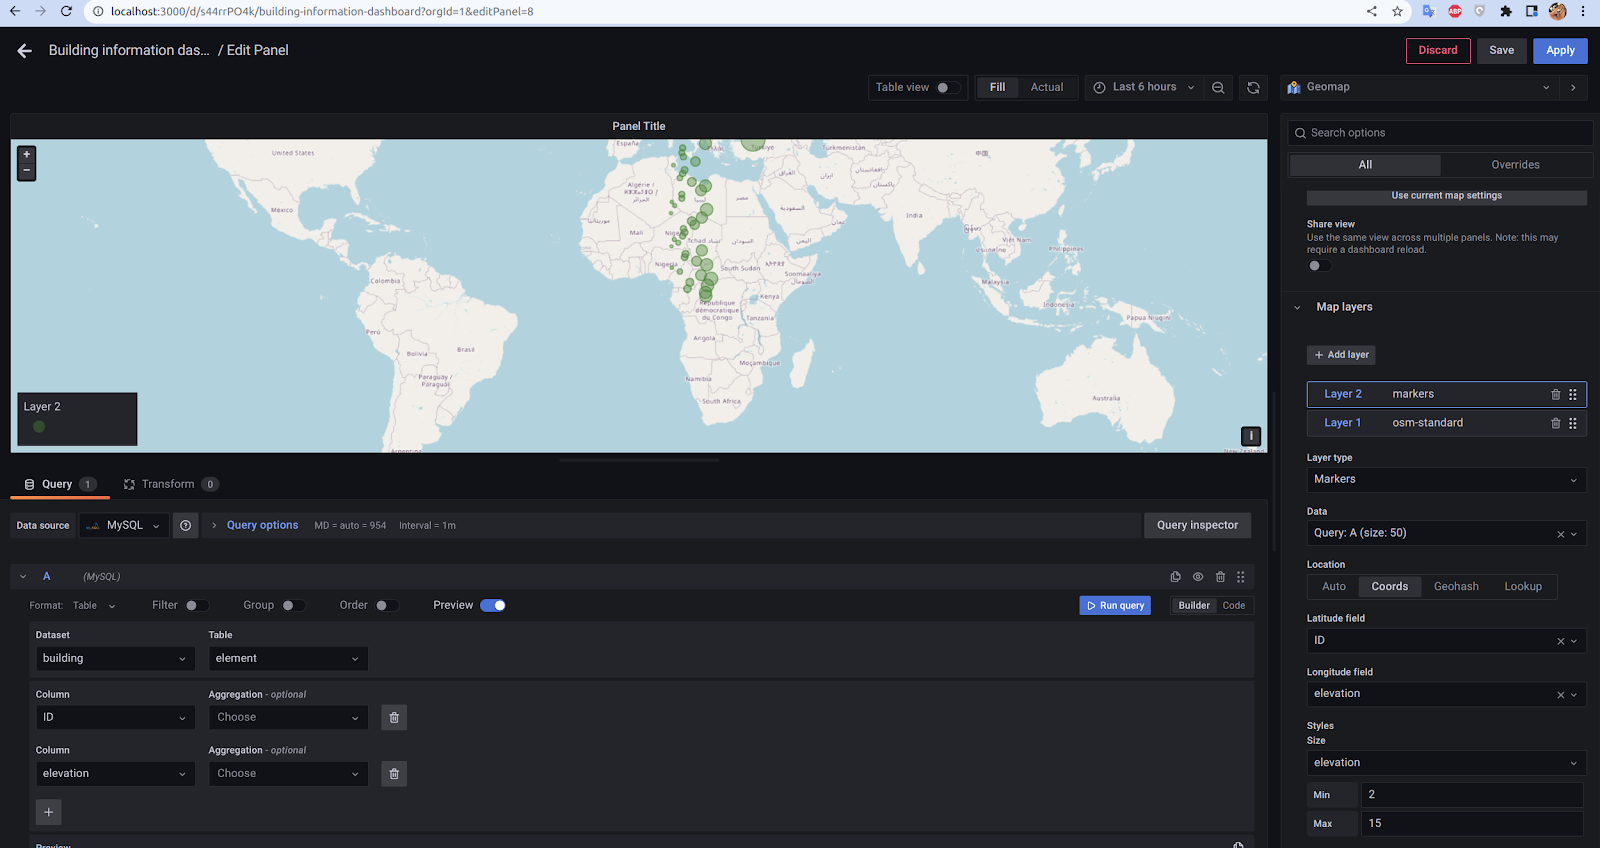This screenshot has height=848, width=1600.
Task: Choose Auto location mode
Action: click(x=1333, y=587)
